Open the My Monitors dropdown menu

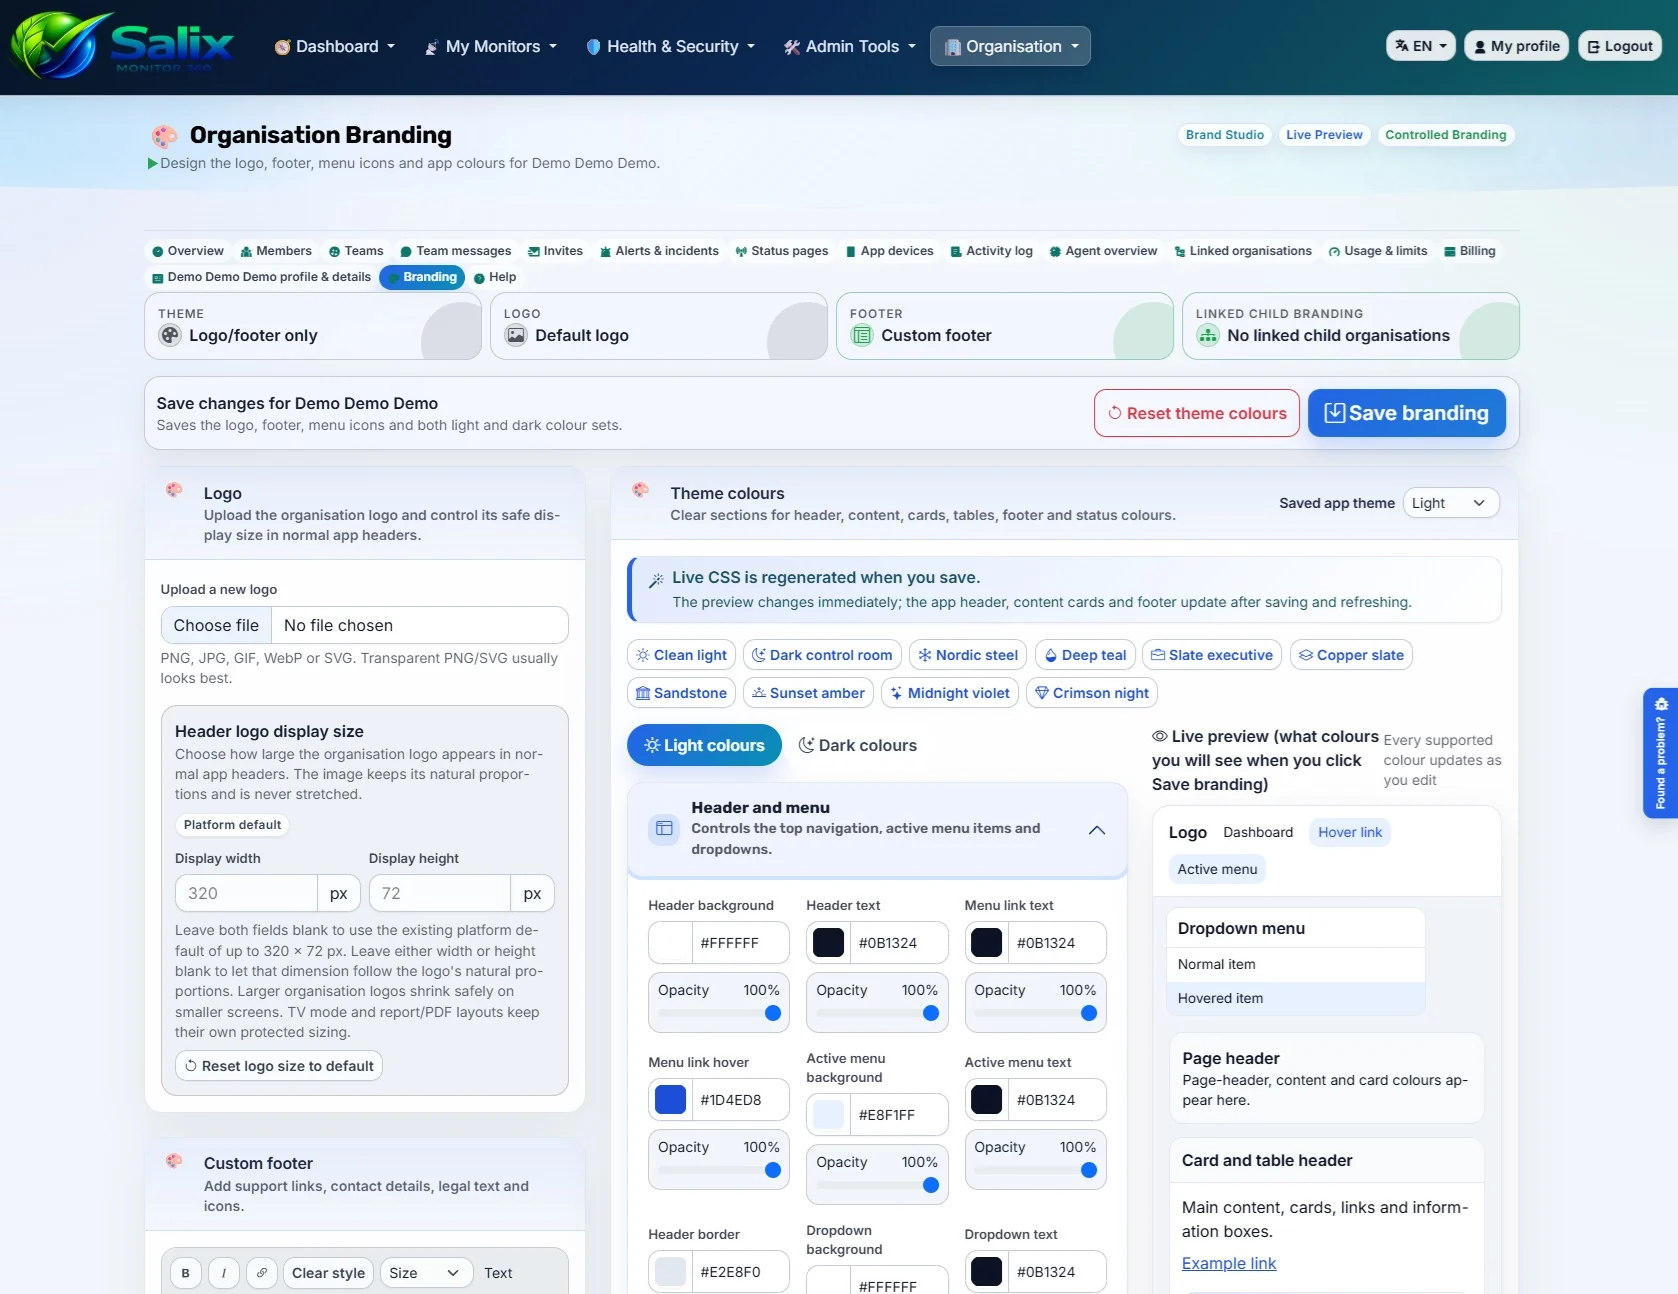pyautogui.click(x=491, y=46)
